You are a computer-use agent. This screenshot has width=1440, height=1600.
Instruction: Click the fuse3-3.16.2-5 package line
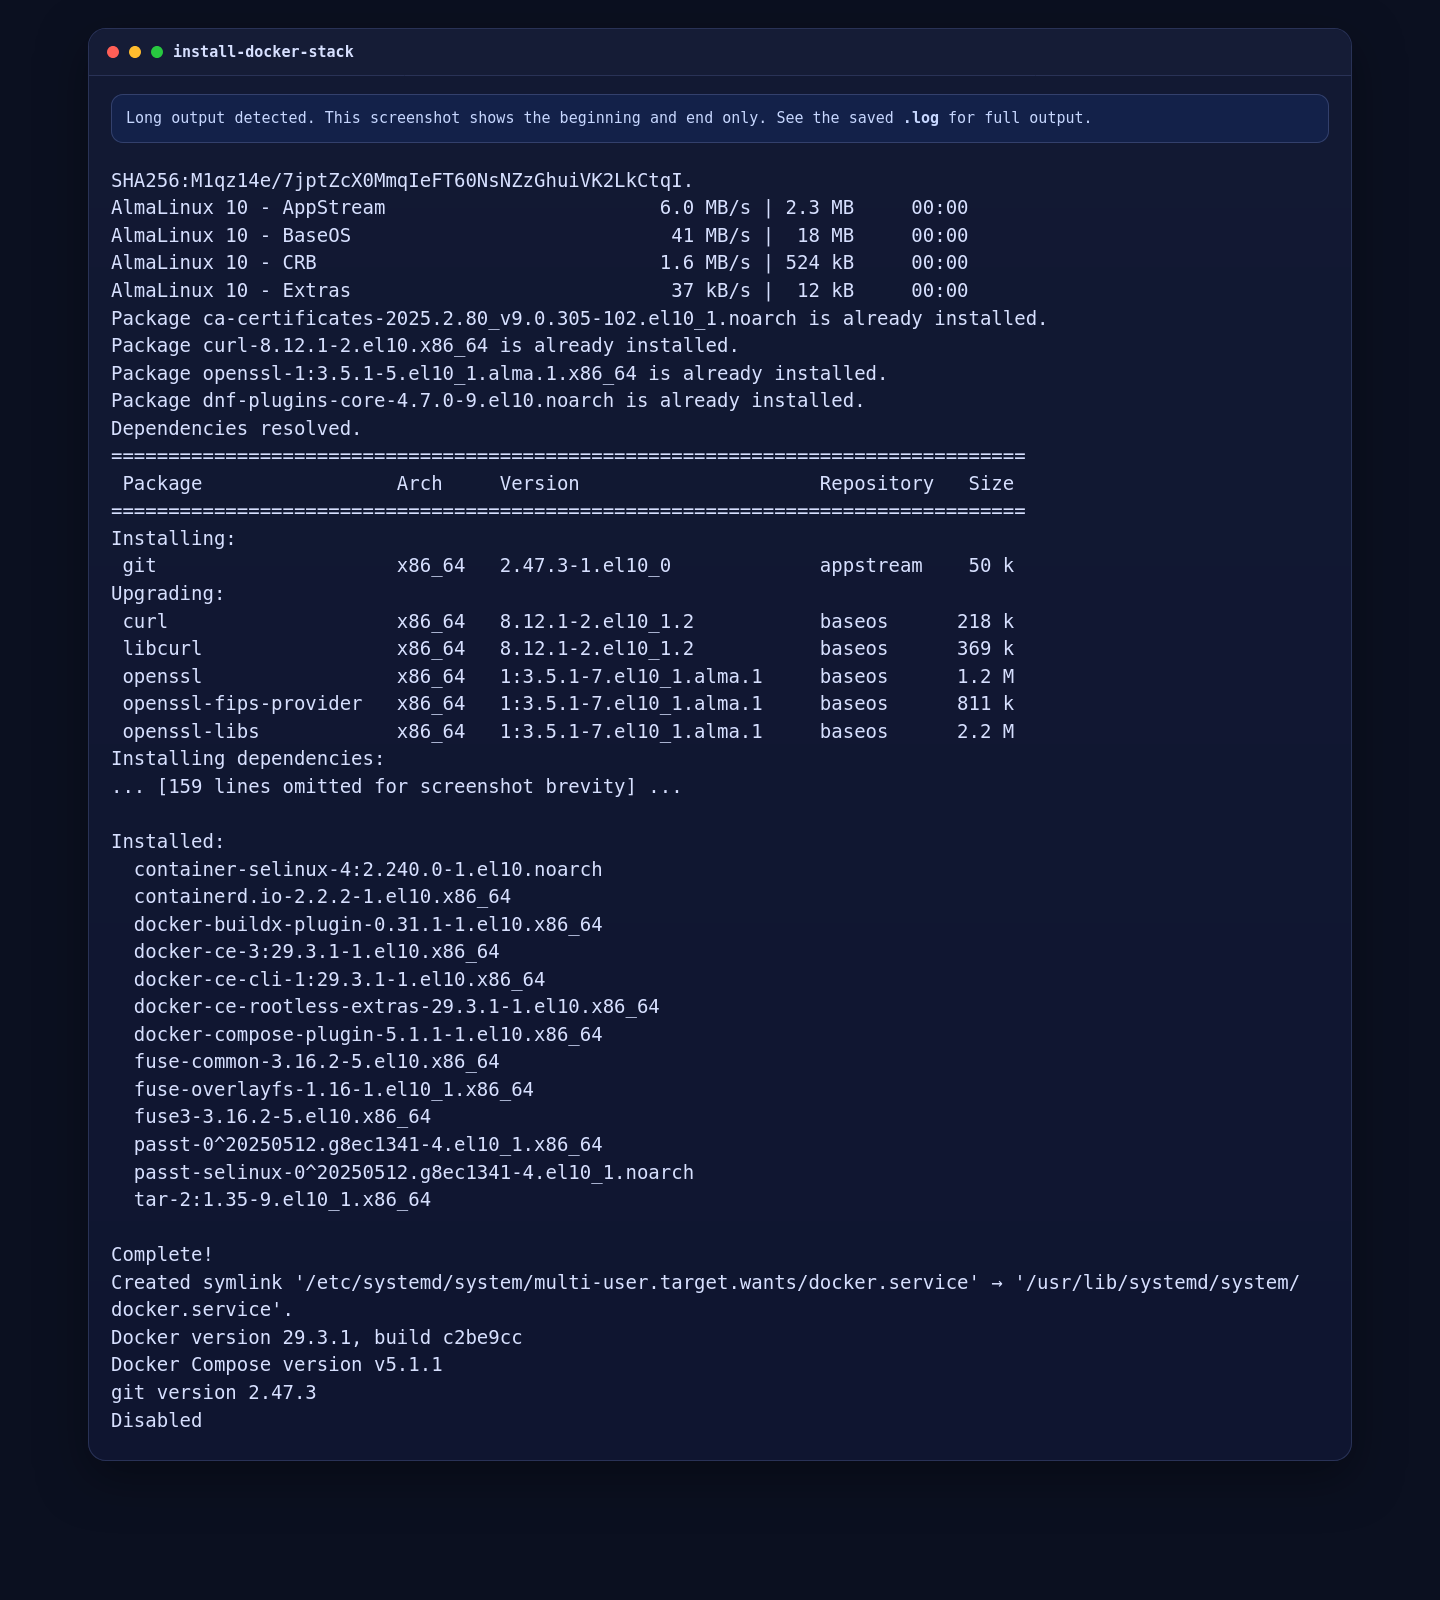pos(282,1117)
